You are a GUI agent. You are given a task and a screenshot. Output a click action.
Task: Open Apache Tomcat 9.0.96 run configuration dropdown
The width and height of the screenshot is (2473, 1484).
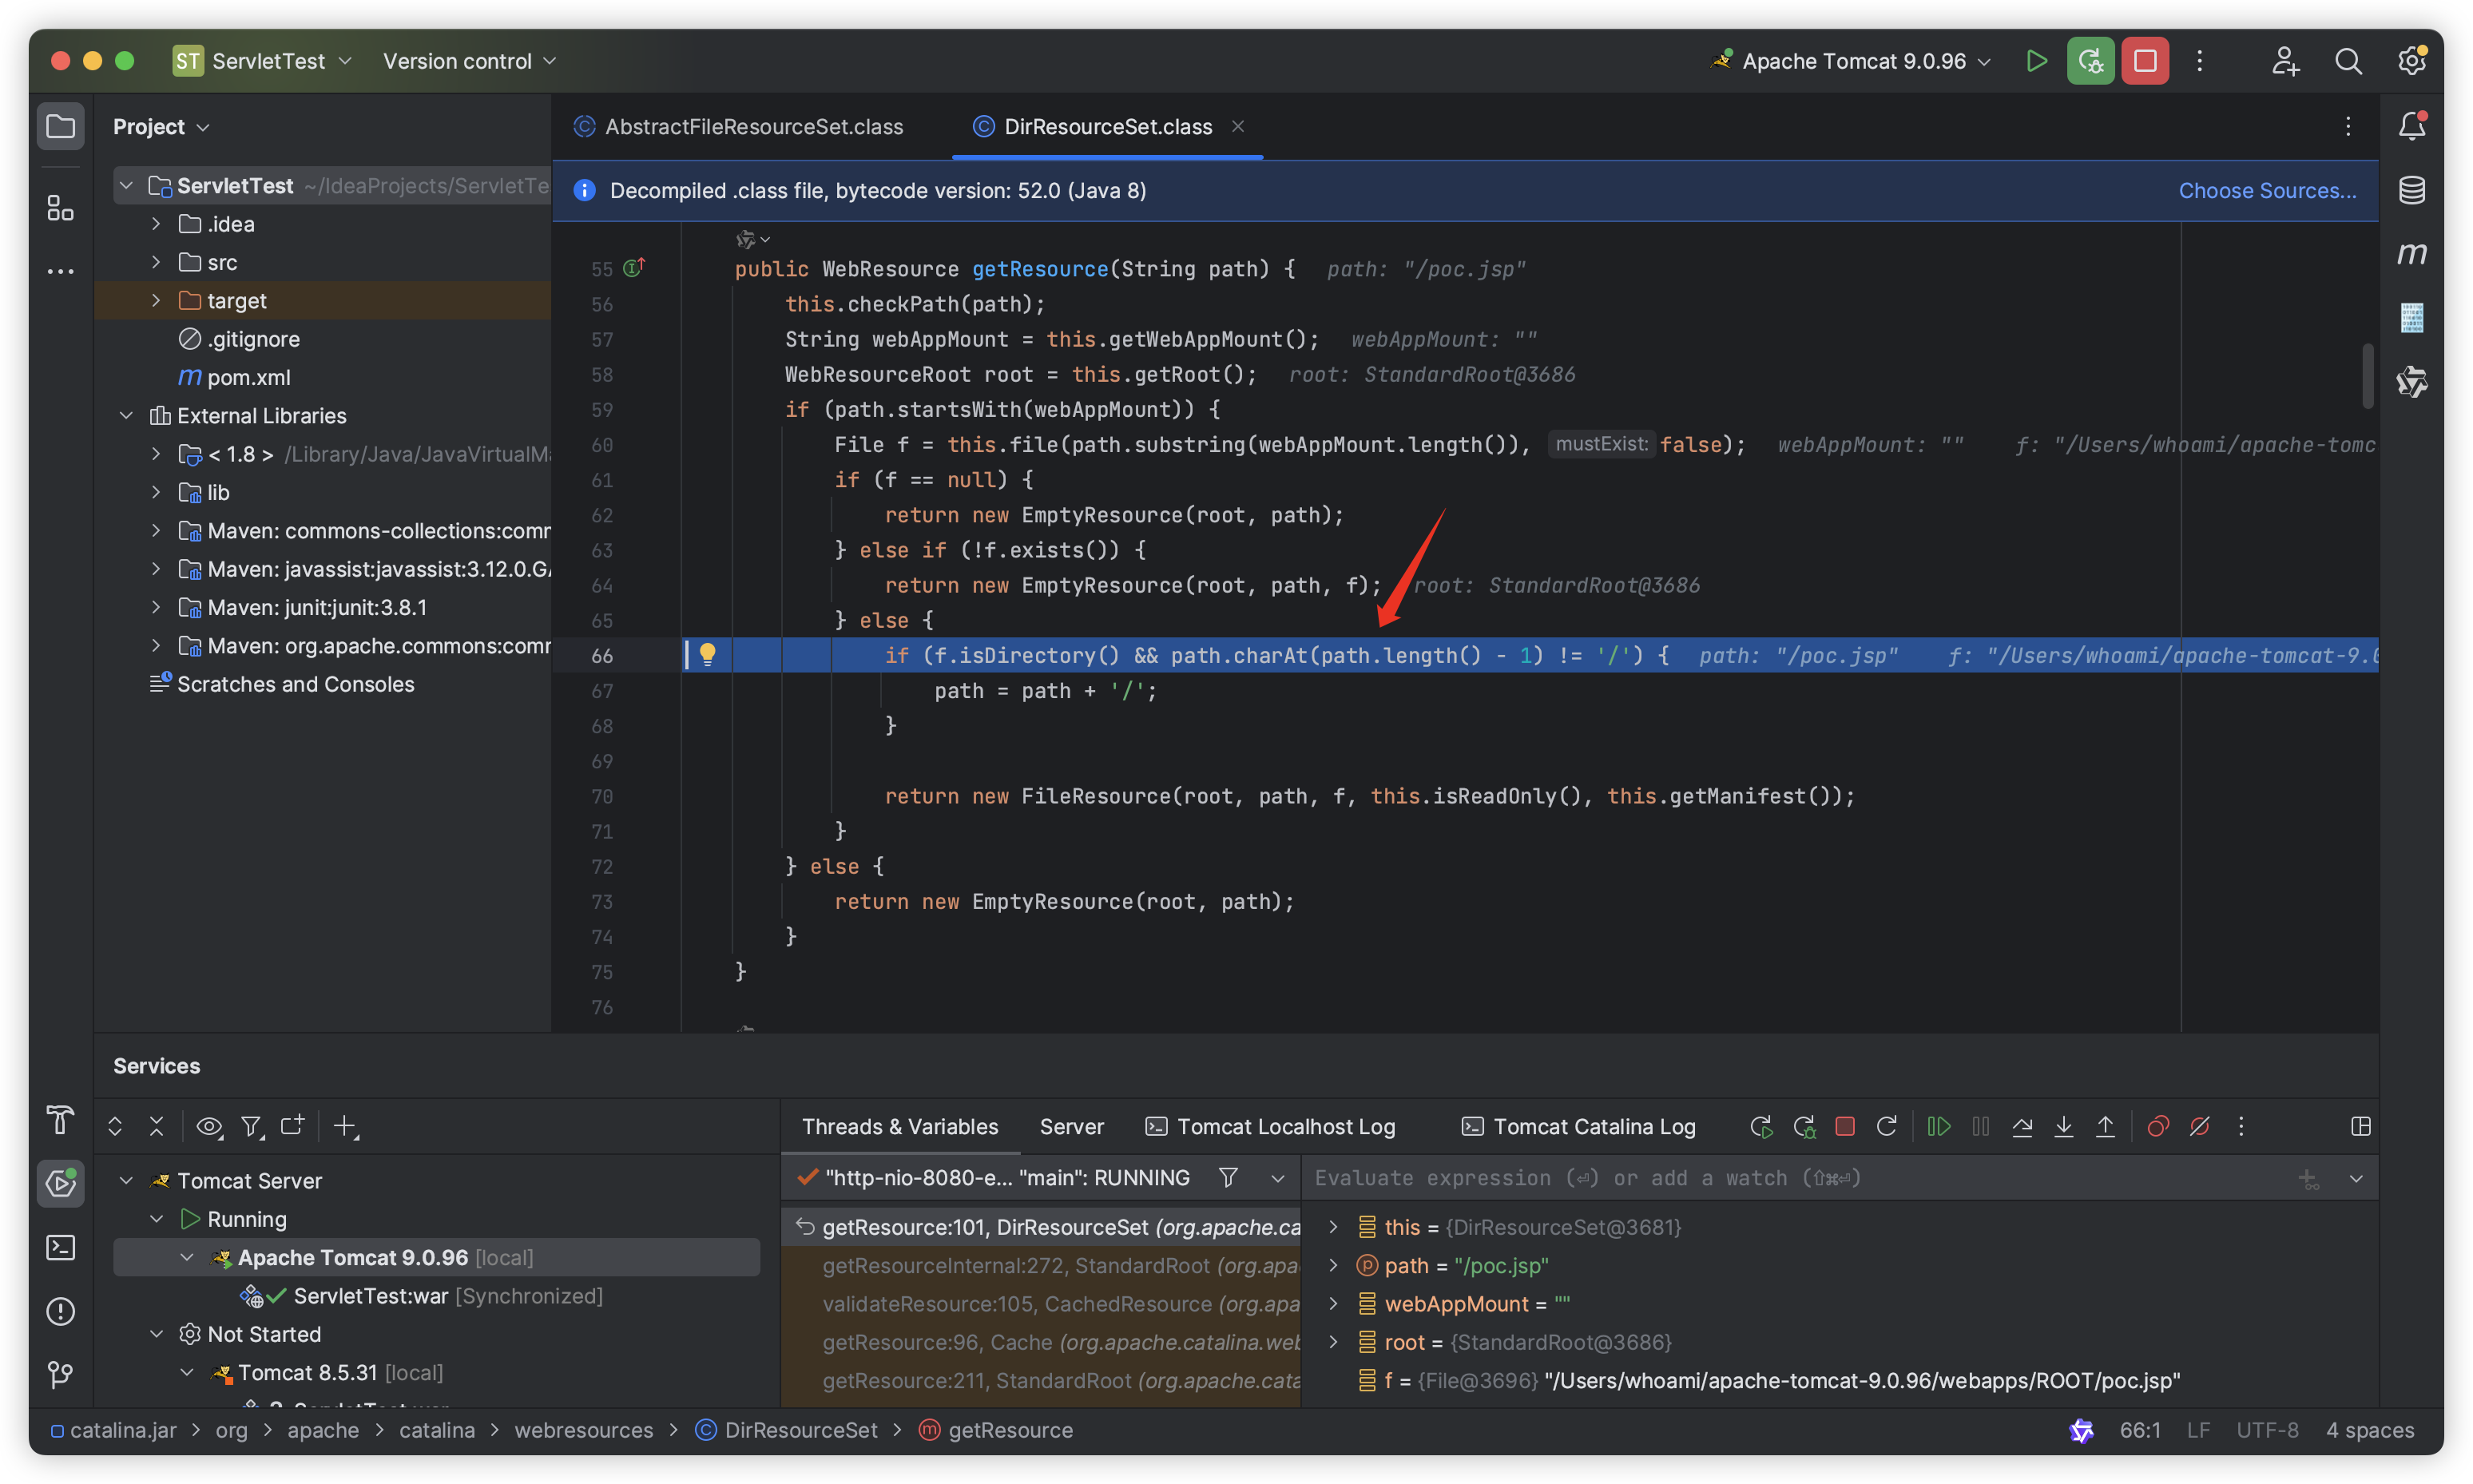click(1853, 61)
